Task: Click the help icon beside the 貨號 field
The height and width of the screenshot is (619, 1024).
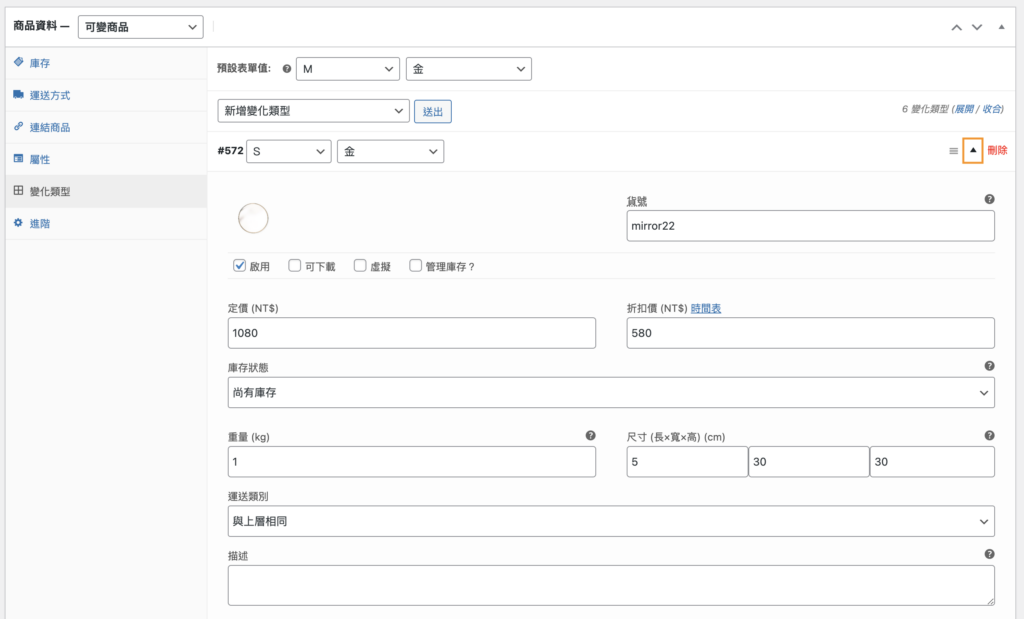Action: (990, 199)
